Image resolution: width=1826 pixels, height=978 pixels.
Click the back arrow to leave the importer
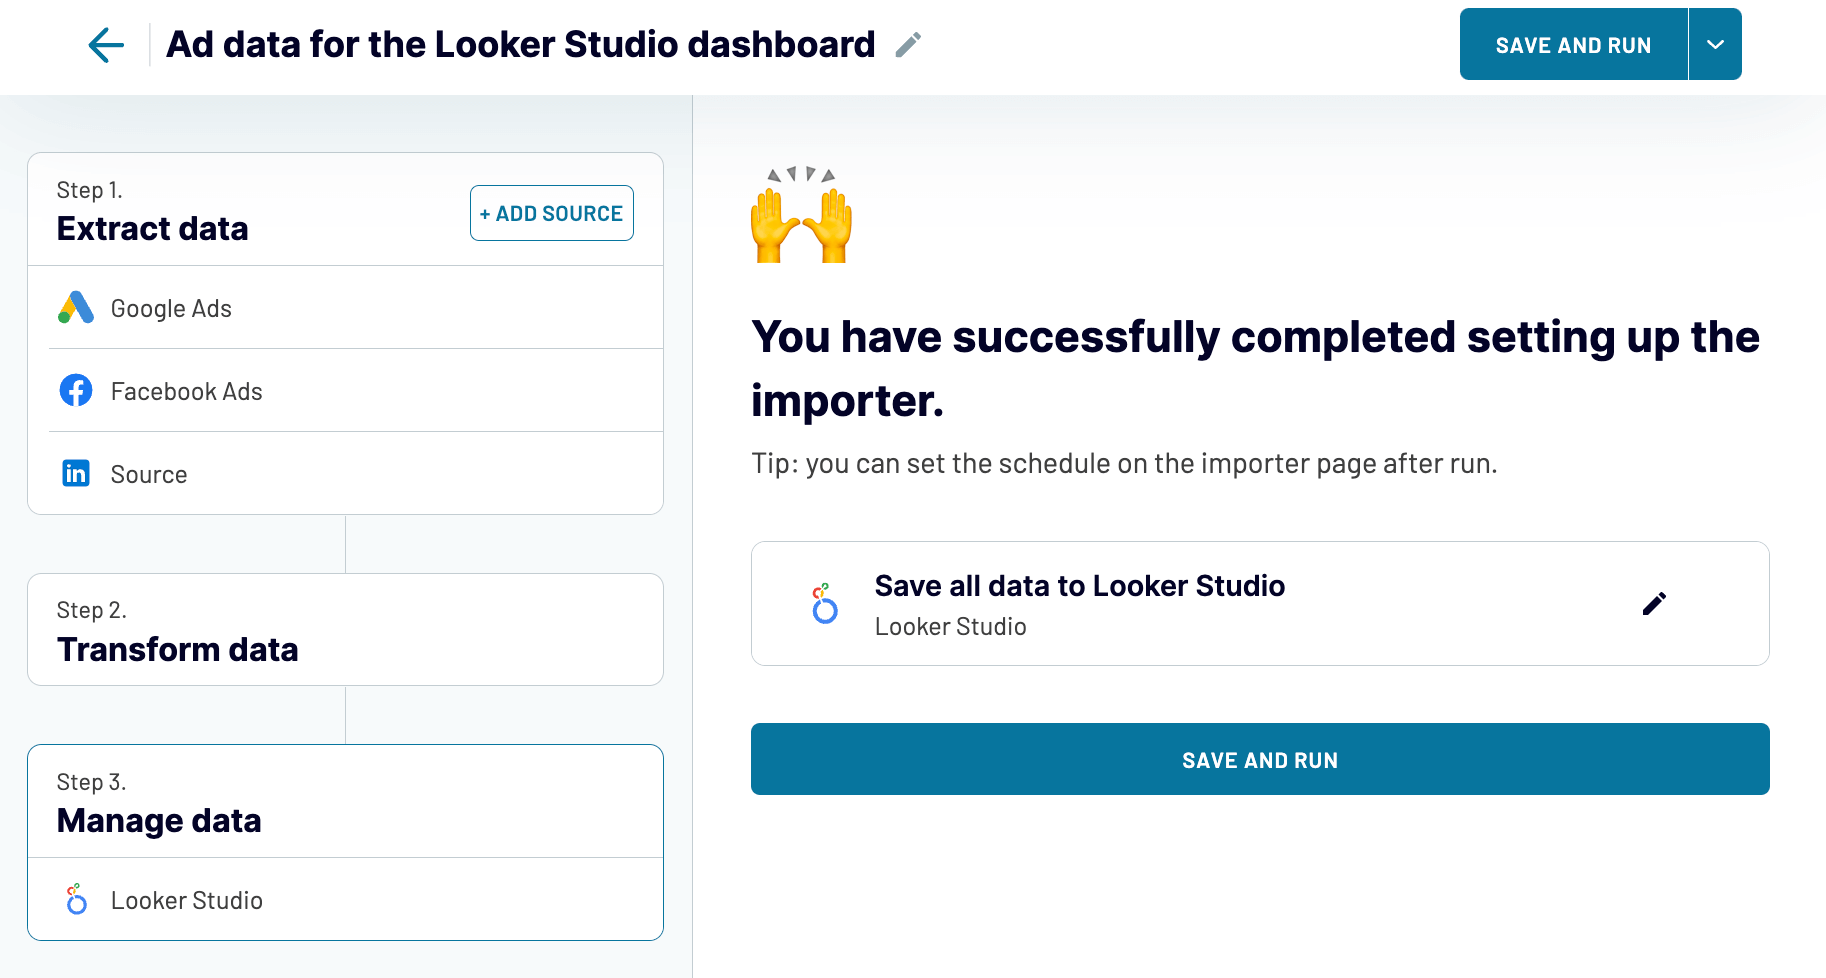(104, 44)
